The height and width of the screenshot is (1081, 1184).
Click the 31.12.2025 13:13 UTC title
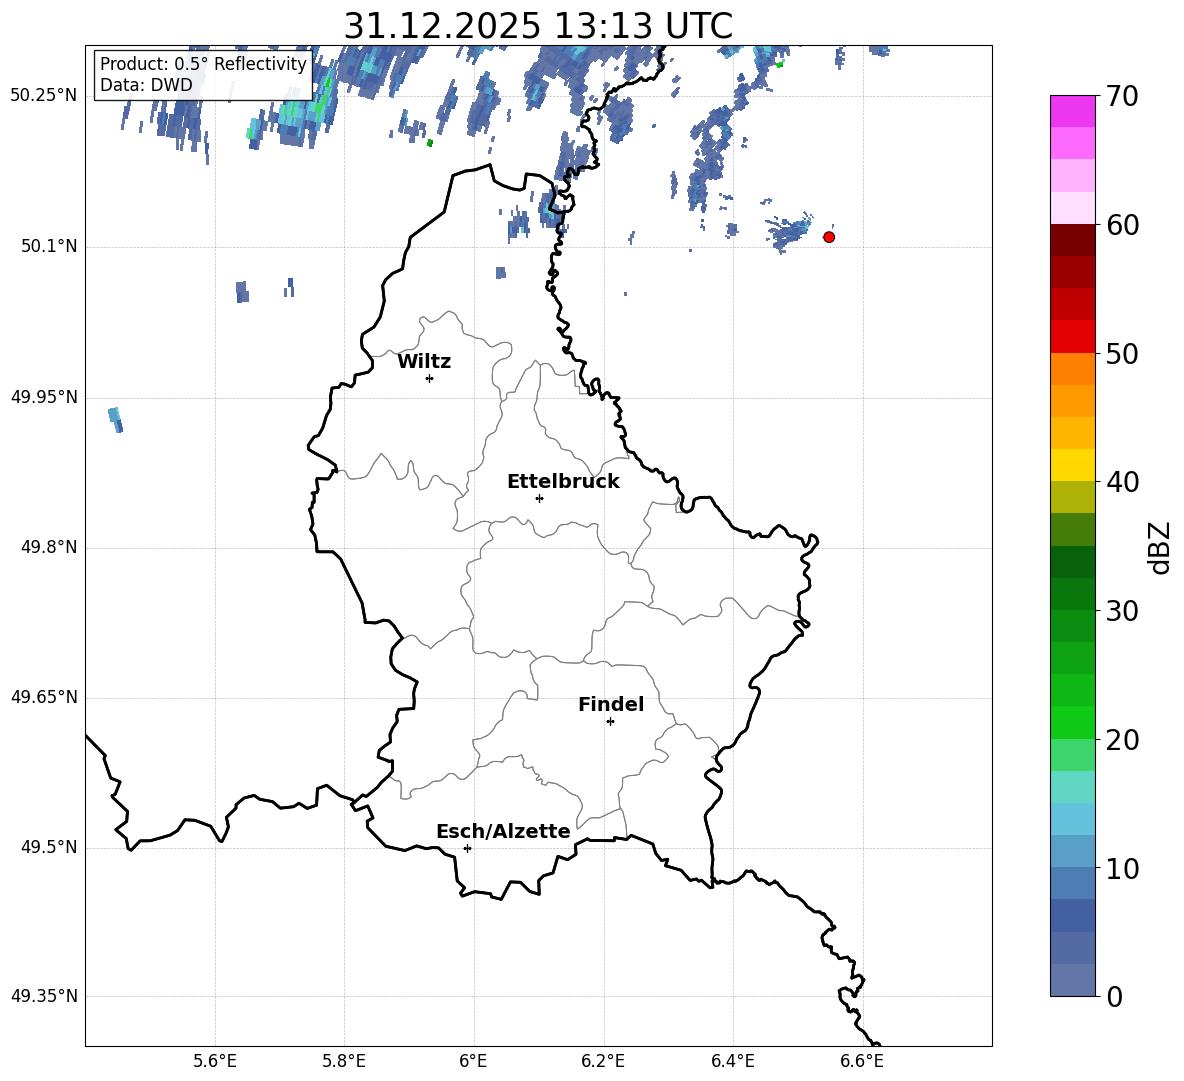[x=538, y=26]
